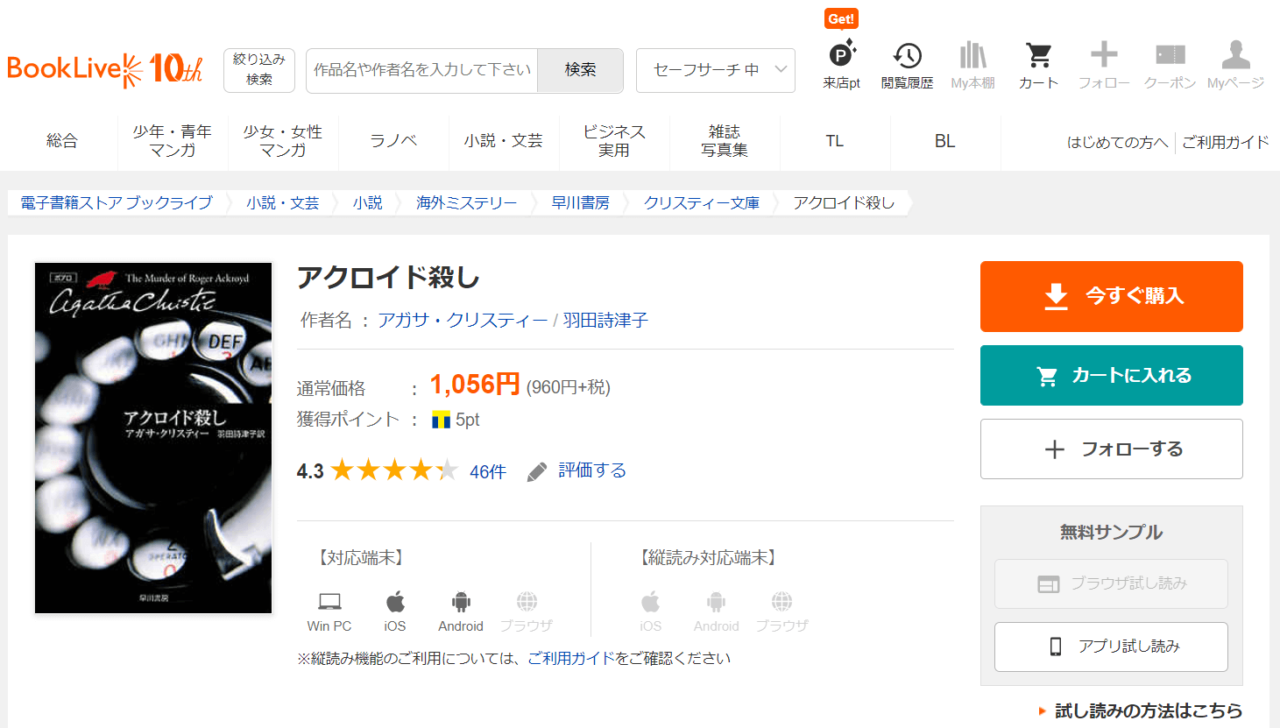Select the 少年・青年マンガ category tab
The image size is (1280, 728).
[x=172, y=141]
